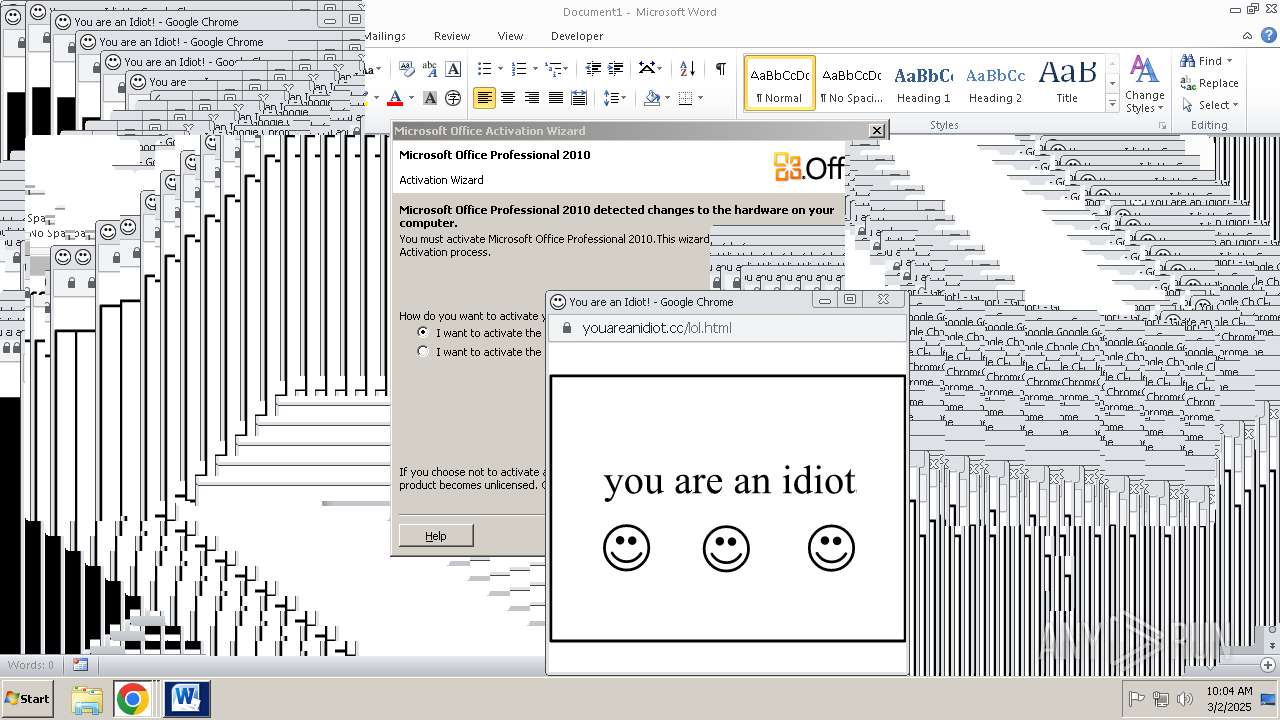The image size is (1280, 720).
Task: Expand the shading color dropdown arrow
Action: pos(667,98)
